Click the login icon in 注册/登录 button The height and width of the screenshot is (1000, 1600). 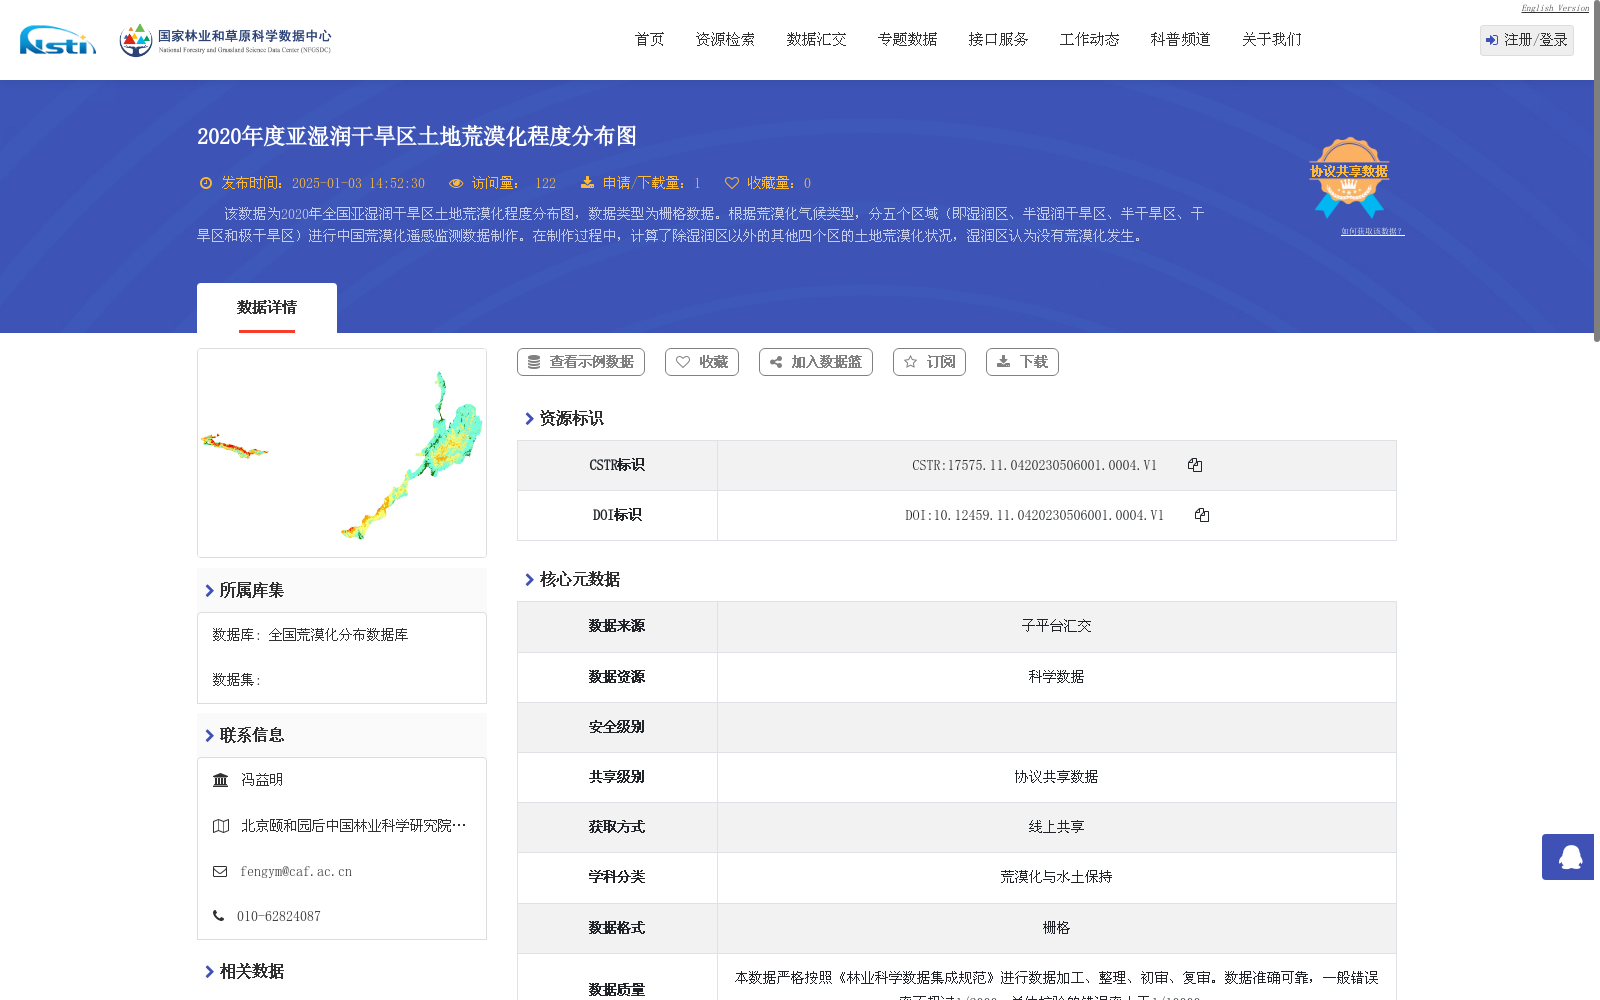coord(1492,40)
